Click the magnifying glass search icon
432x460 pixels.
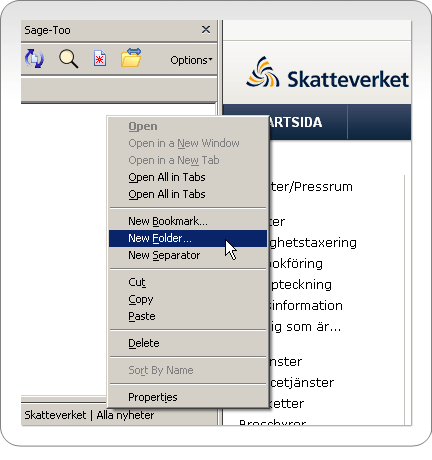(x=68, y=59)
